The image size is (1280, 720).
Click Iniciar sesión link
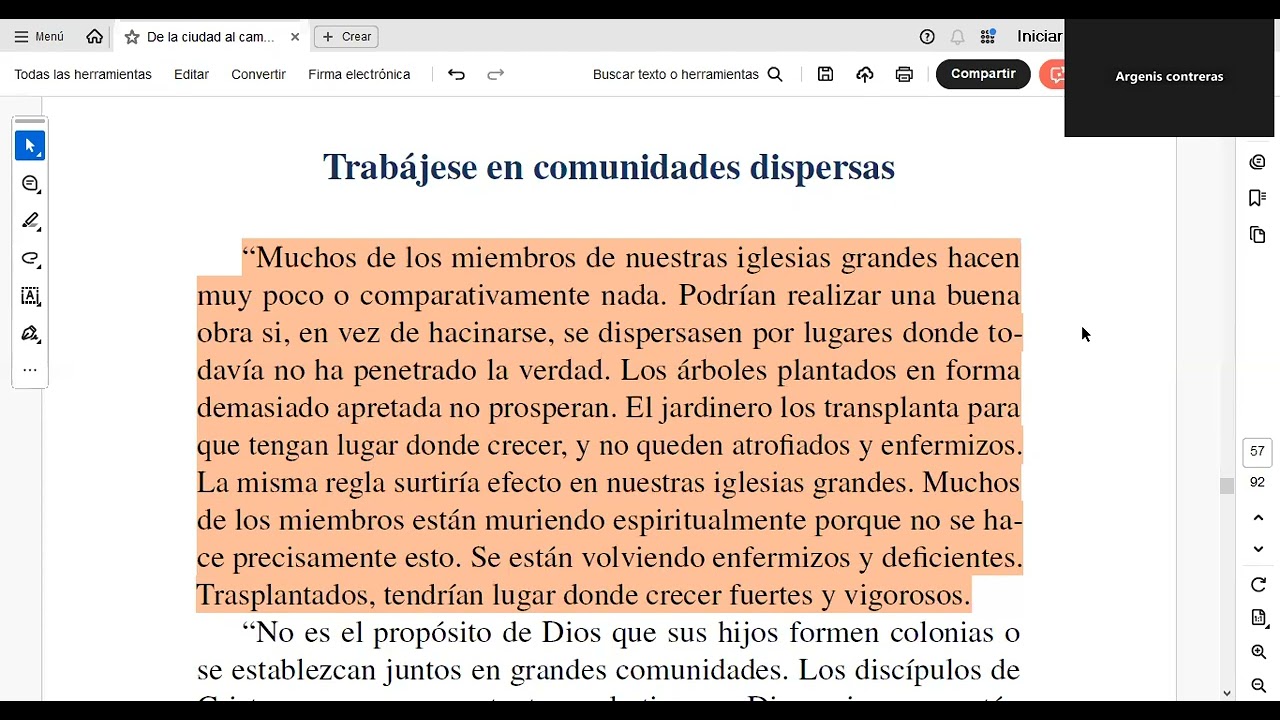click(x=1039, y=36)
